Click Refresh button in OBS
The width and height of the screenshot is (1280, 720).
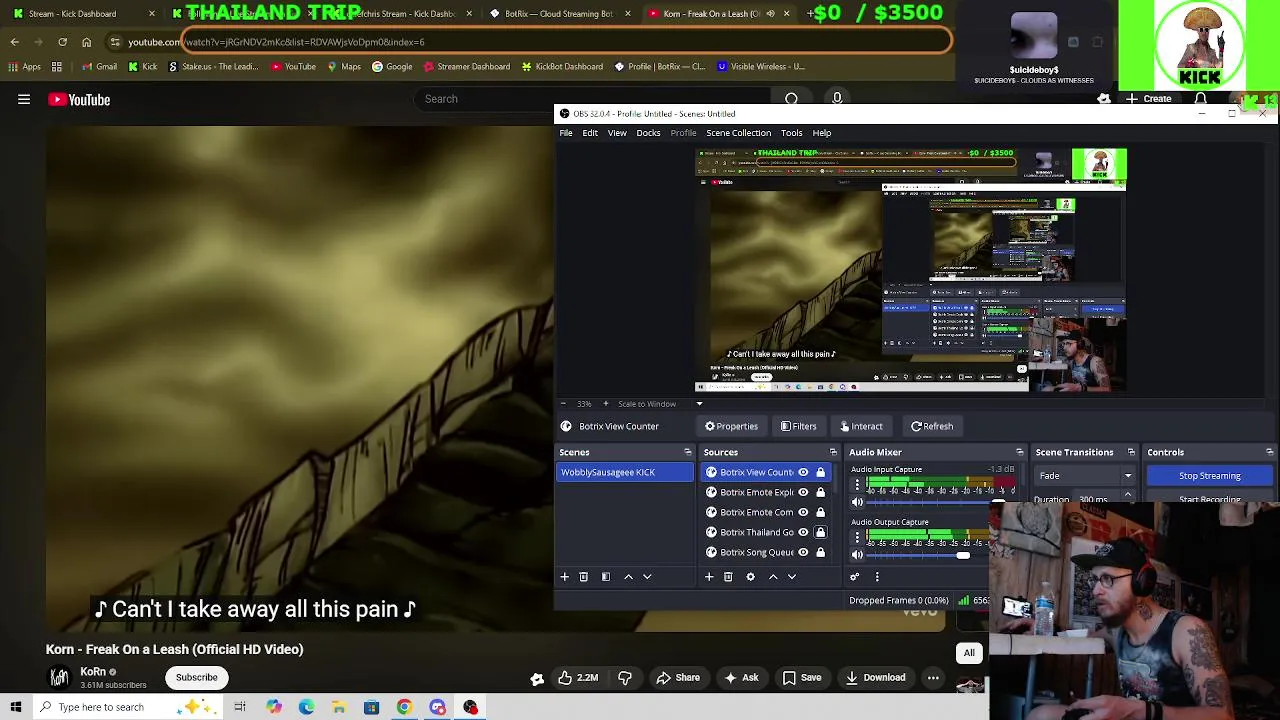point(932,426)
